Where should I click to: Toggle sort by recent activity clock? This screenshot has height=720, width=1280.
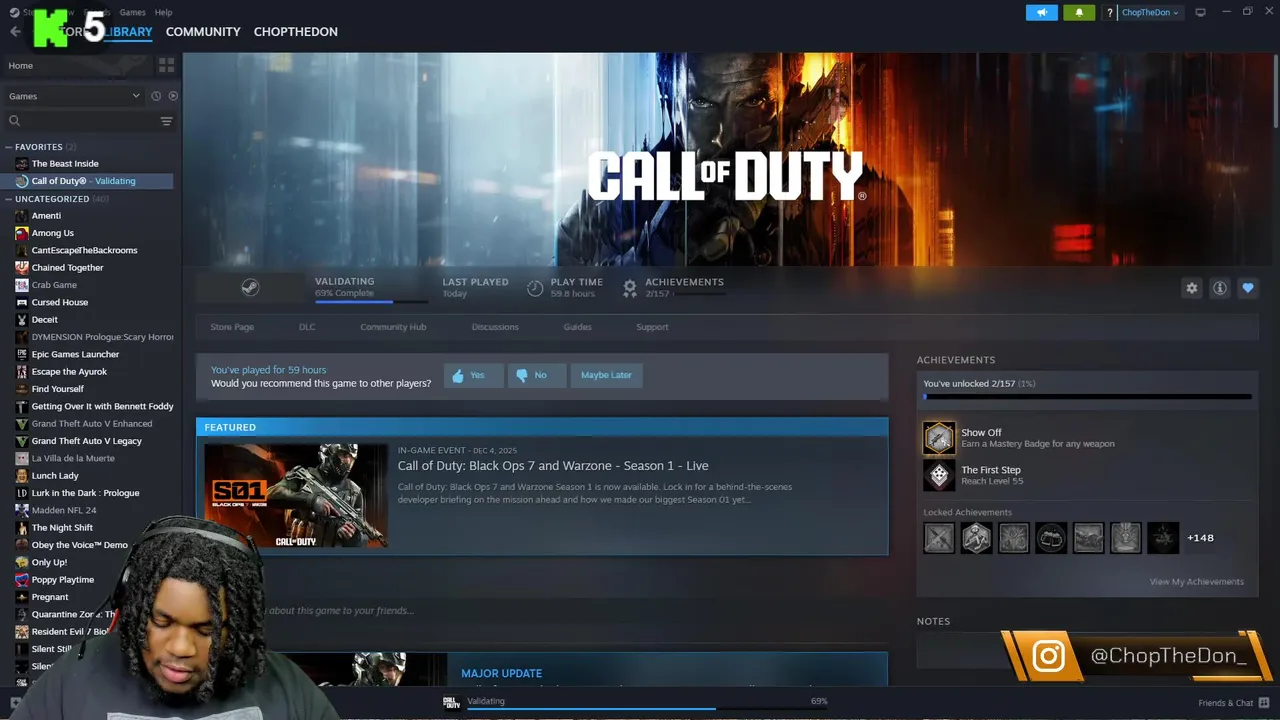(x=156, y=96)
